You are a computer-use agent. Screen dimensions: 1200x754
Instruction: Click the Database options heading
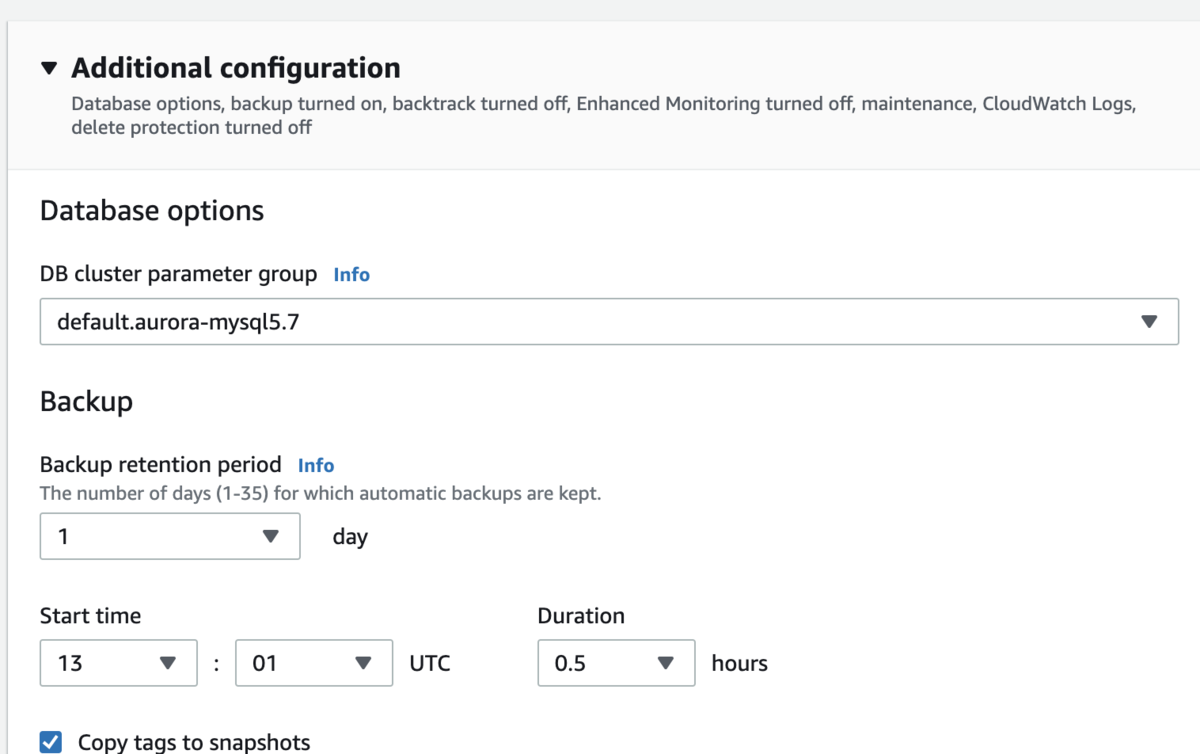point(152,211)
